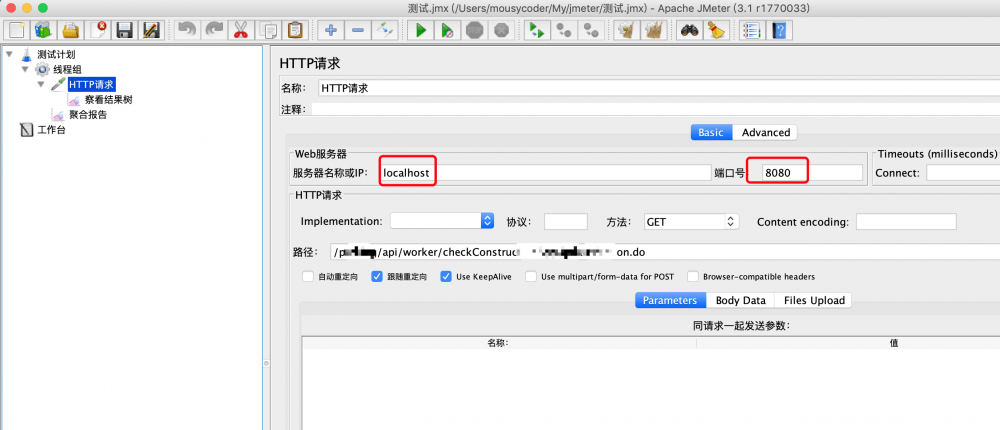Enable Use multipart/form-data for POST
The height and width of the screenshot is (430, 1000).
(x=531, y=277)
